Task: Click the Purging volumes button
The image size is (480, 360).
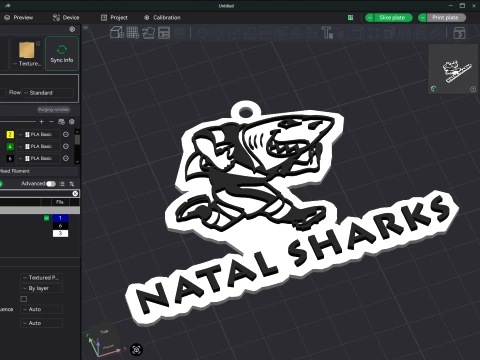Action: point(53,109)
